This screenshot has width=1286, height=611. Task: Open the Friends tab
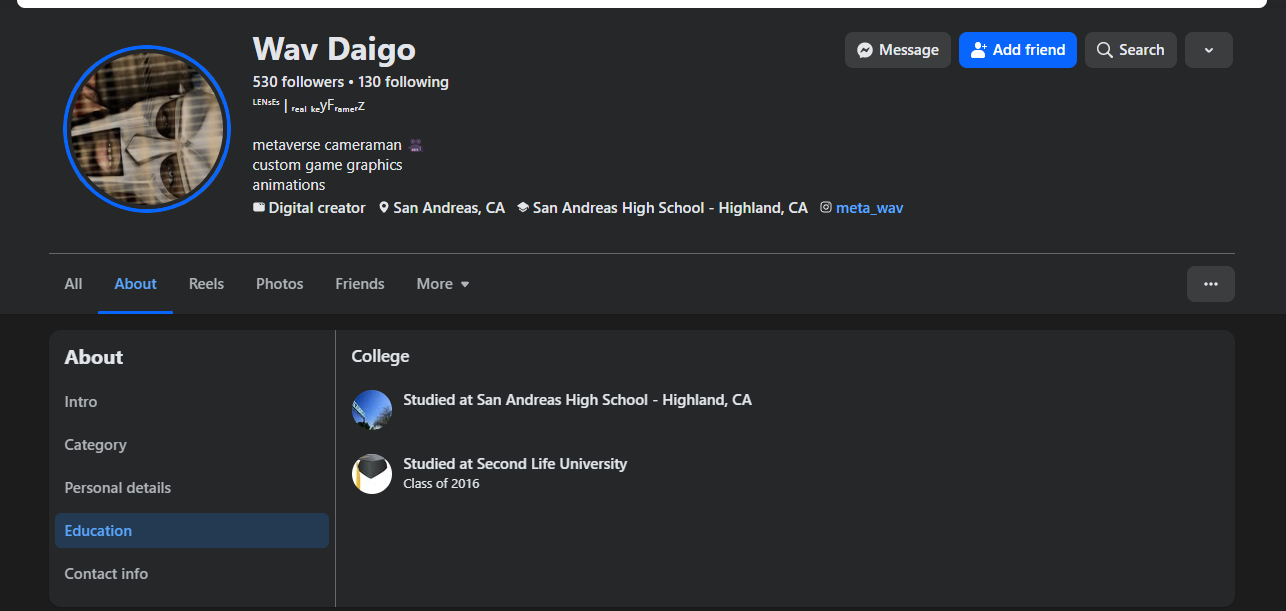click(360, 284)
